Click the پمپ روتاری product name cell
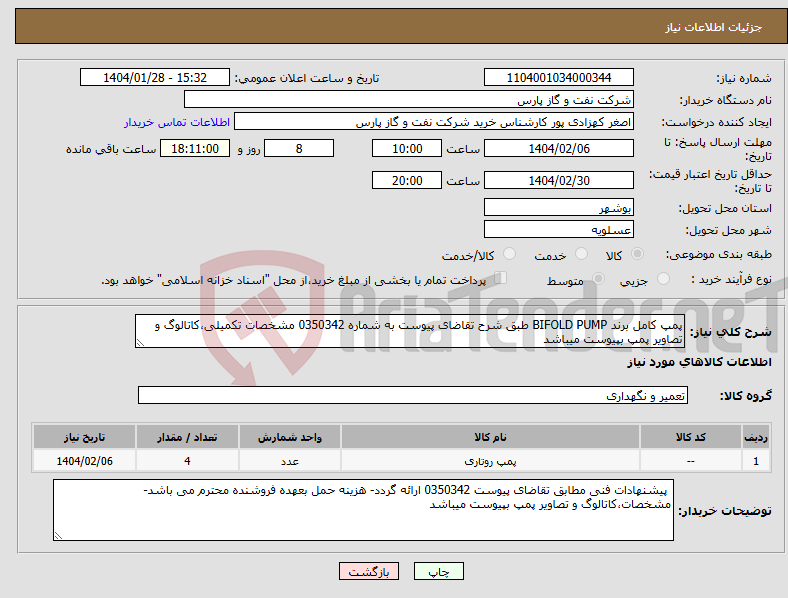 (490, 461)
